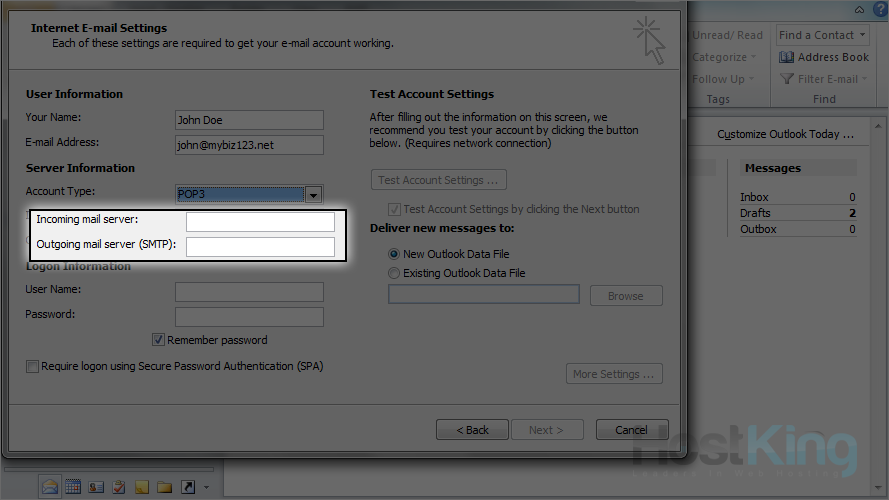Click the Cancel button

coord(631,430)
